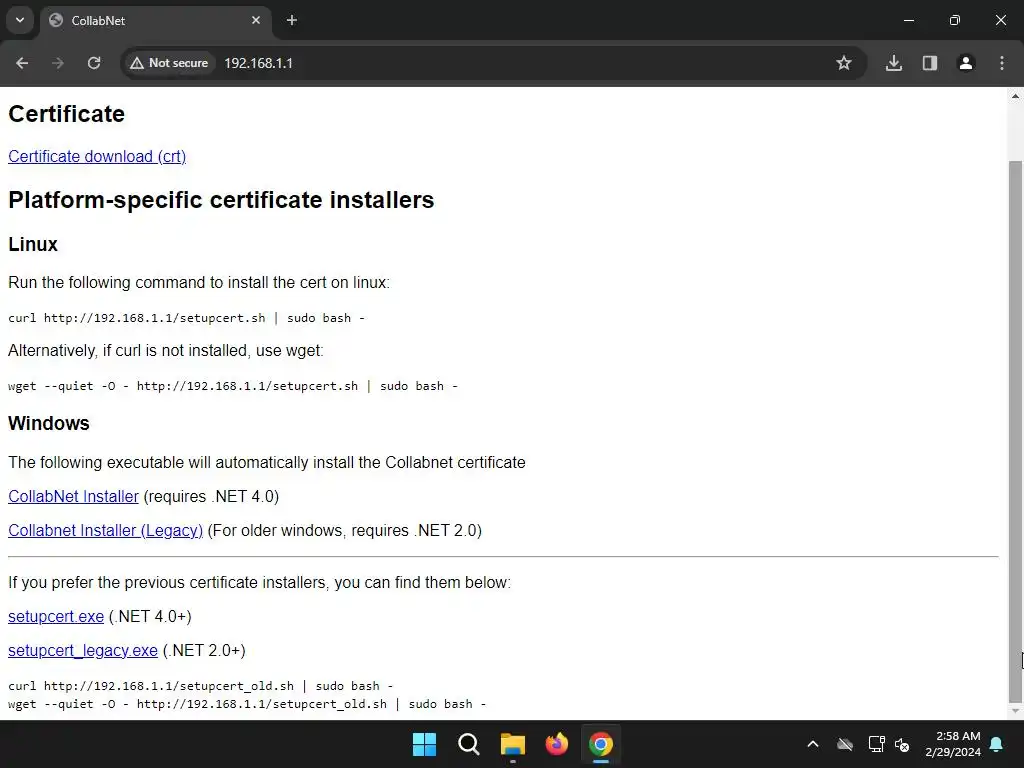Viewport: 1024px width, 768px height.
Task: Open the tab search dropdown
Action: 20,20
